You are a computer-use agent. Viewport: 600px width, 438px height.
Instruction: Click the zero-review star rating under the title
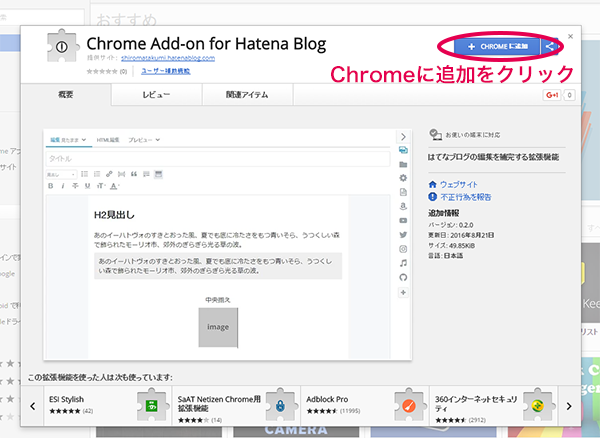(x=102, y=71)
